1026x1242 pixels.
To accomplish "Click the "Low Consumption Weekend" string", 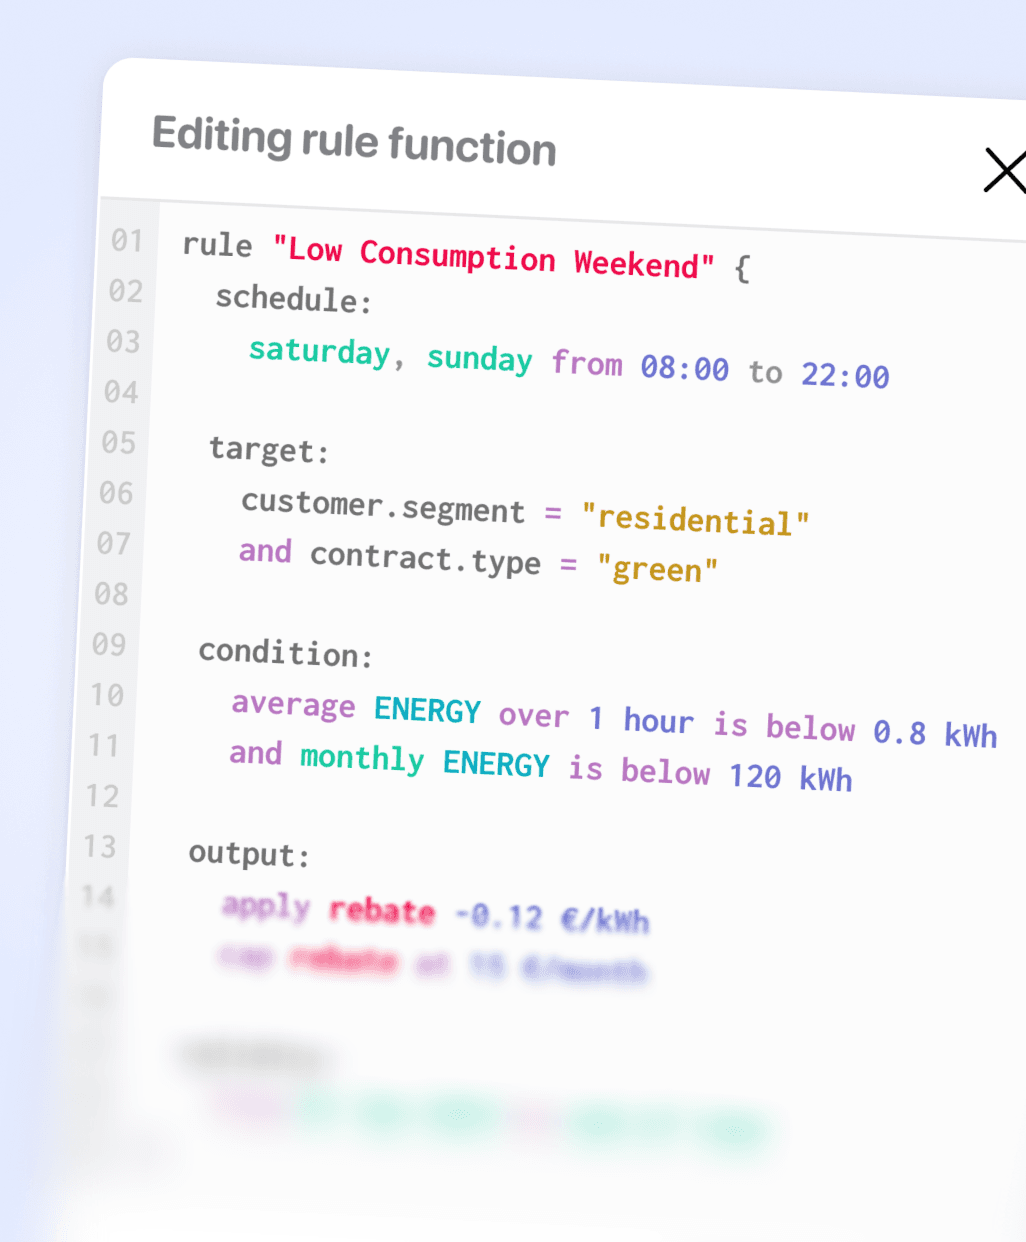I will pos(494,257).
